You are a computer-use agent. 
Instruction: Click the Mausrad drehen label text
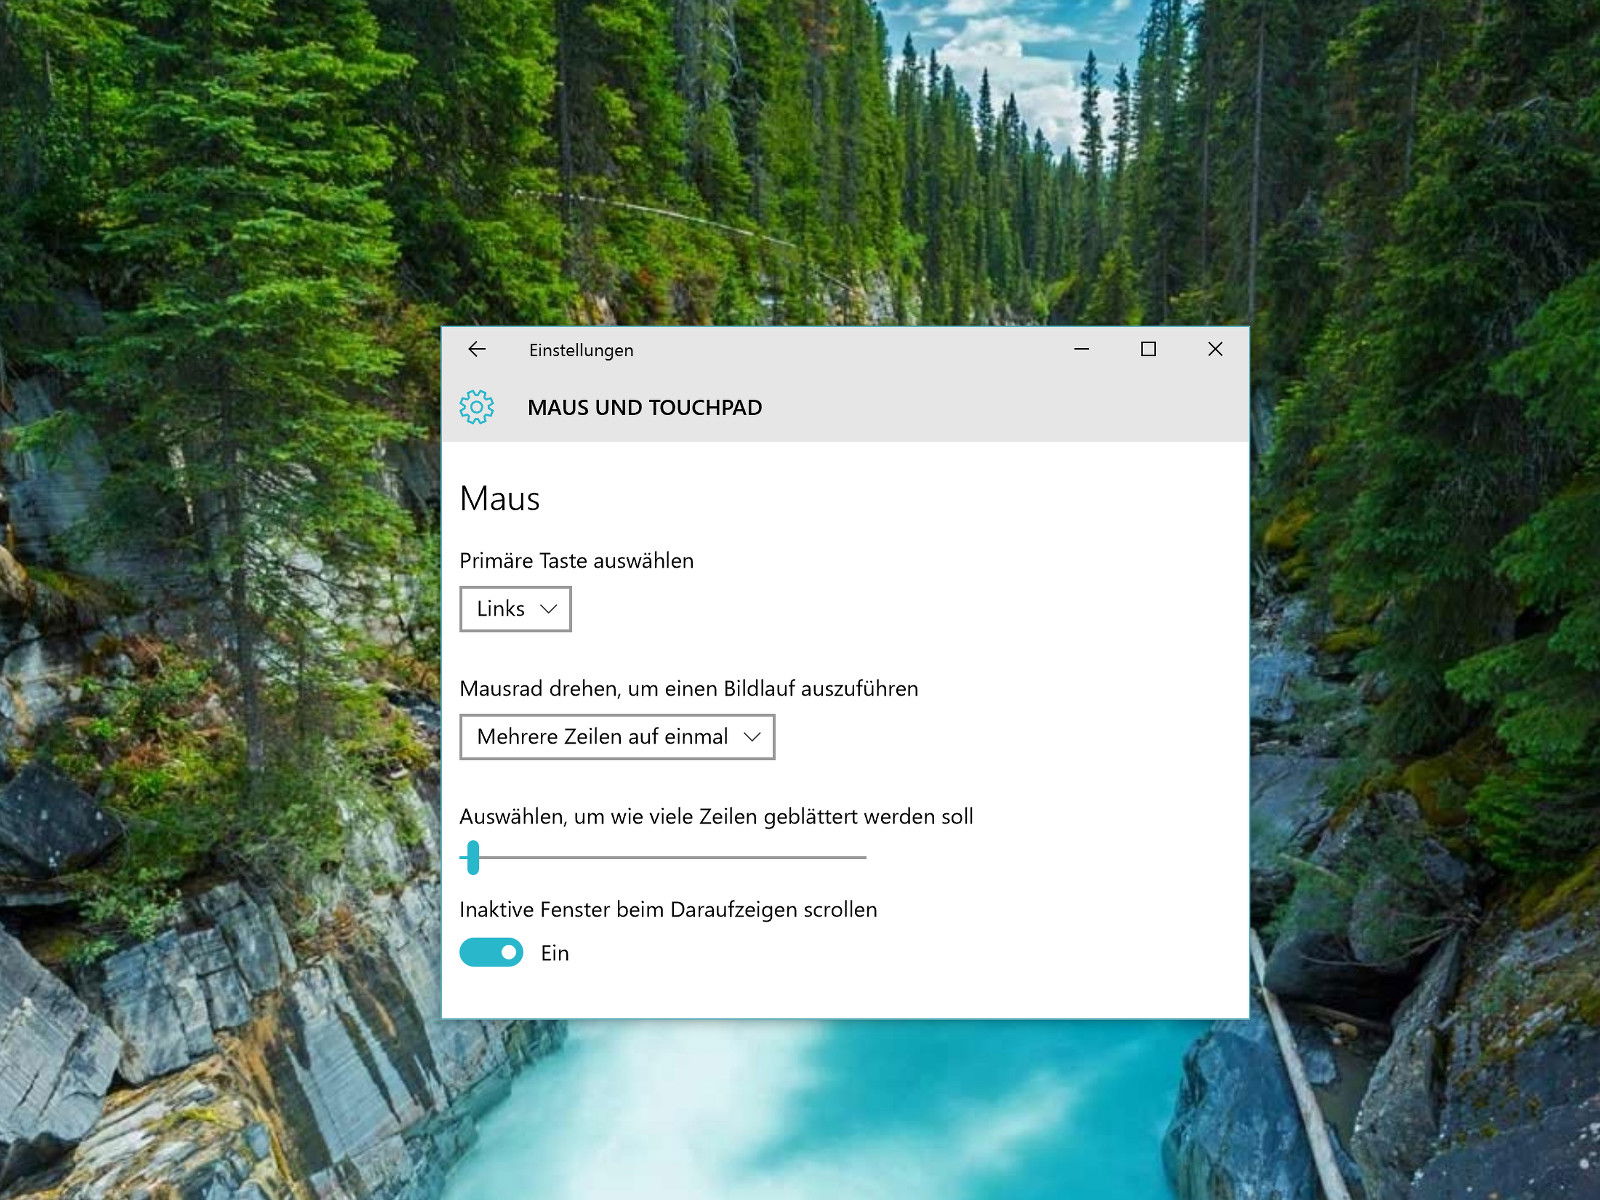click(689, 689)
